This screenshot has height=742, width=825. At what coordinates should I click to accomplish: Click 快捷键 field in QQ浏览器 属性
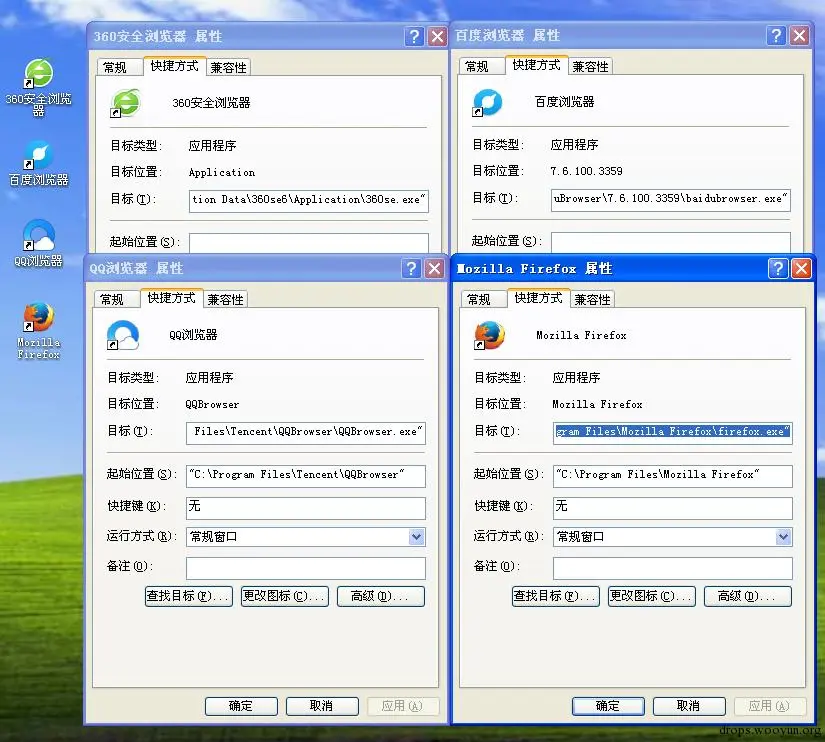(x=306, y=508)
